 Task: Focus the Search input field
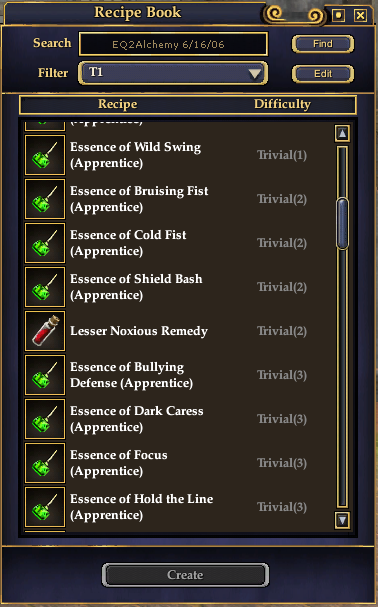pyautogui.click(x=173, y=44)
